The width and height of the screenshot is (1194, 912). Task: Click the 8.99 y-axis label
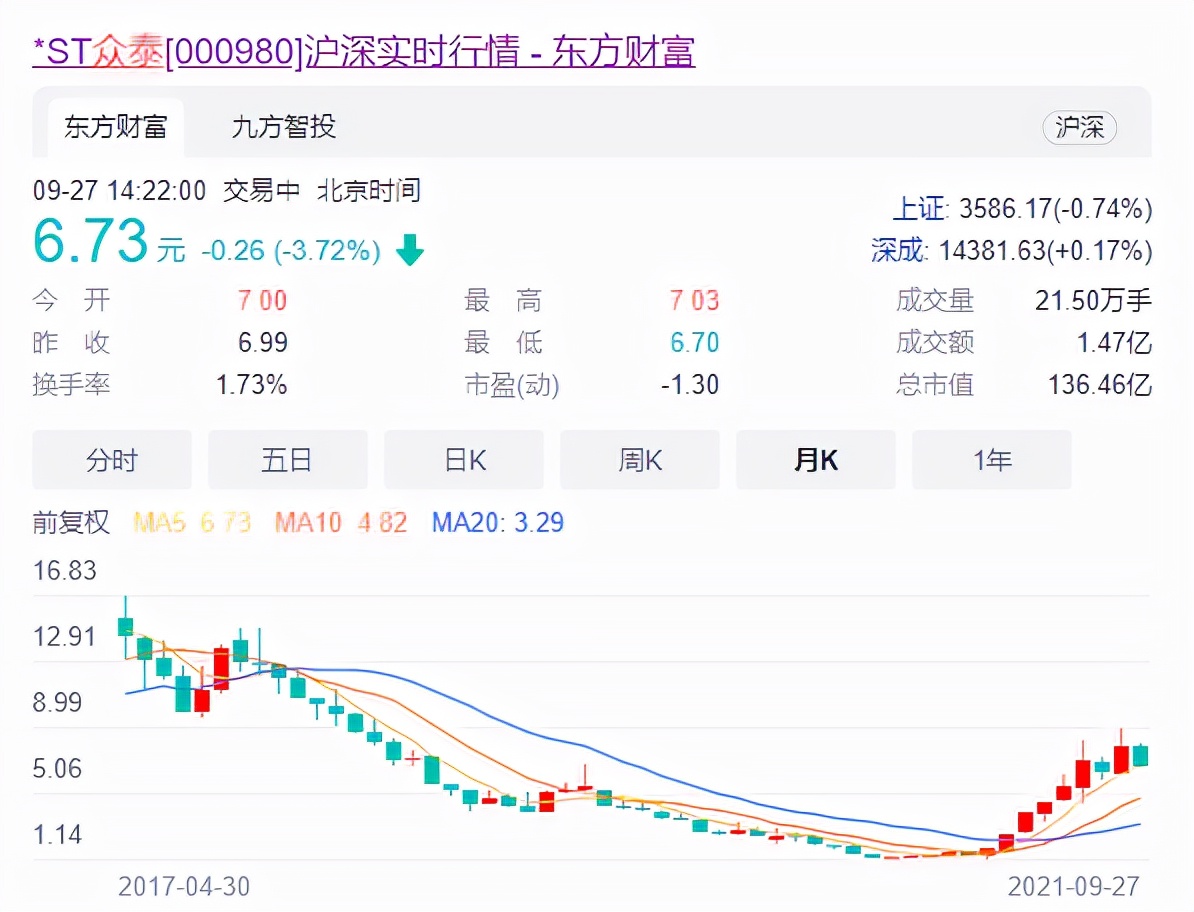click(x=57, y=702)
